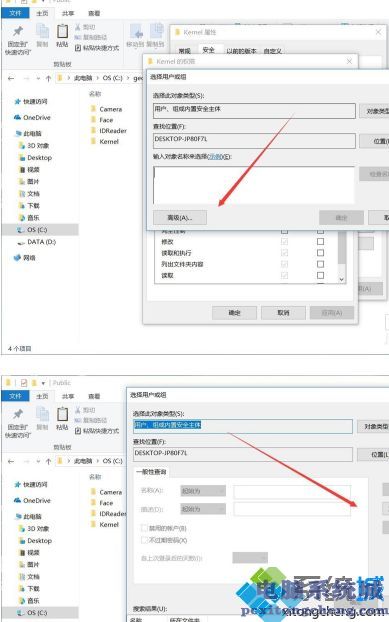Image resolution: width=389 pixels, height=622 pixels.
Task: Open the 文件 menu in upper Explorer window
Action: coord(15,13)
